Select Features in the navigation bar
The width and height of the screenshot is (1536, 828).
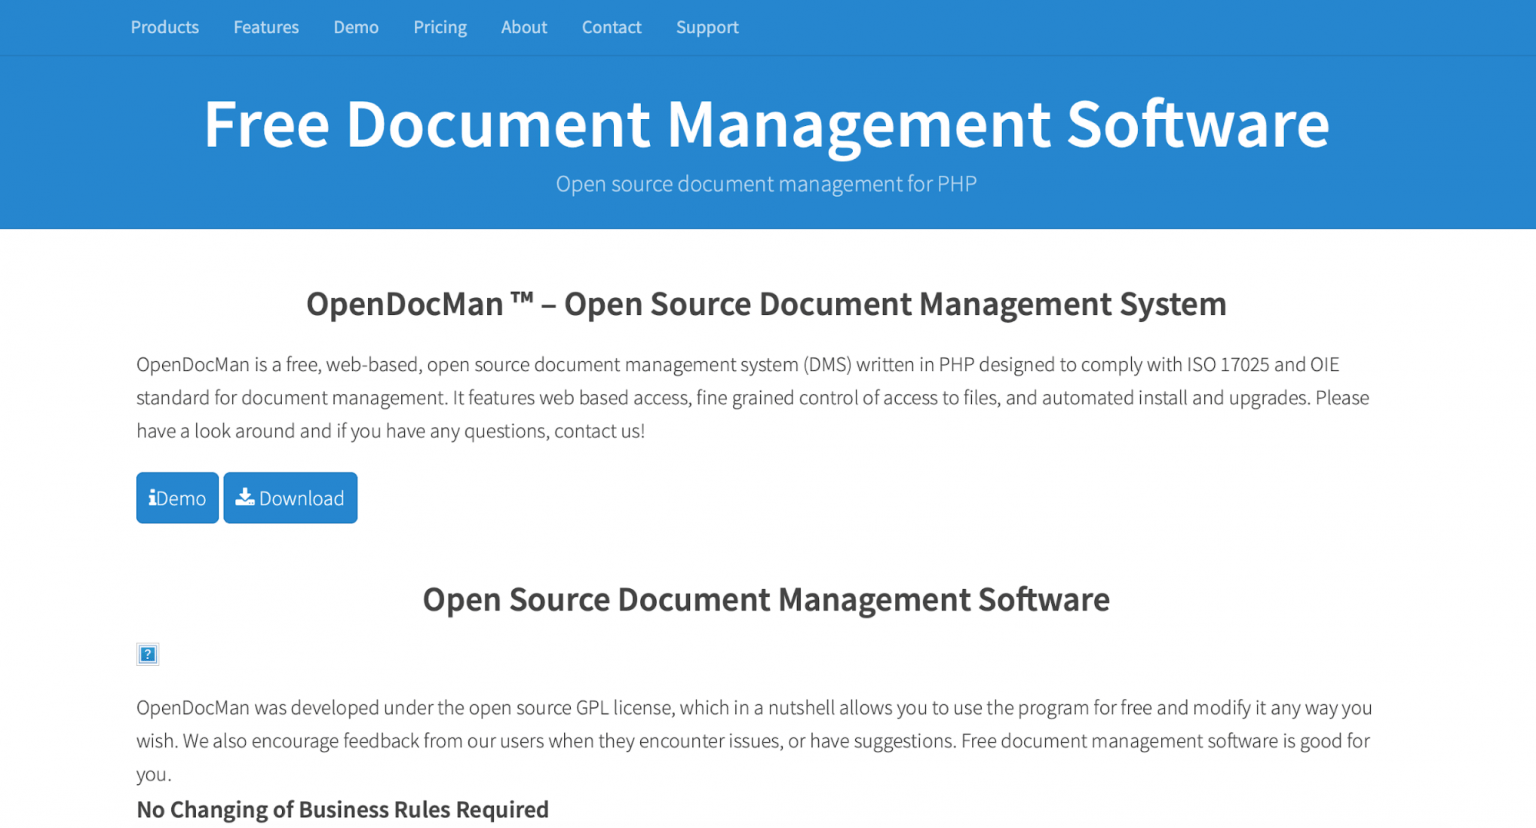coord(265,27)
